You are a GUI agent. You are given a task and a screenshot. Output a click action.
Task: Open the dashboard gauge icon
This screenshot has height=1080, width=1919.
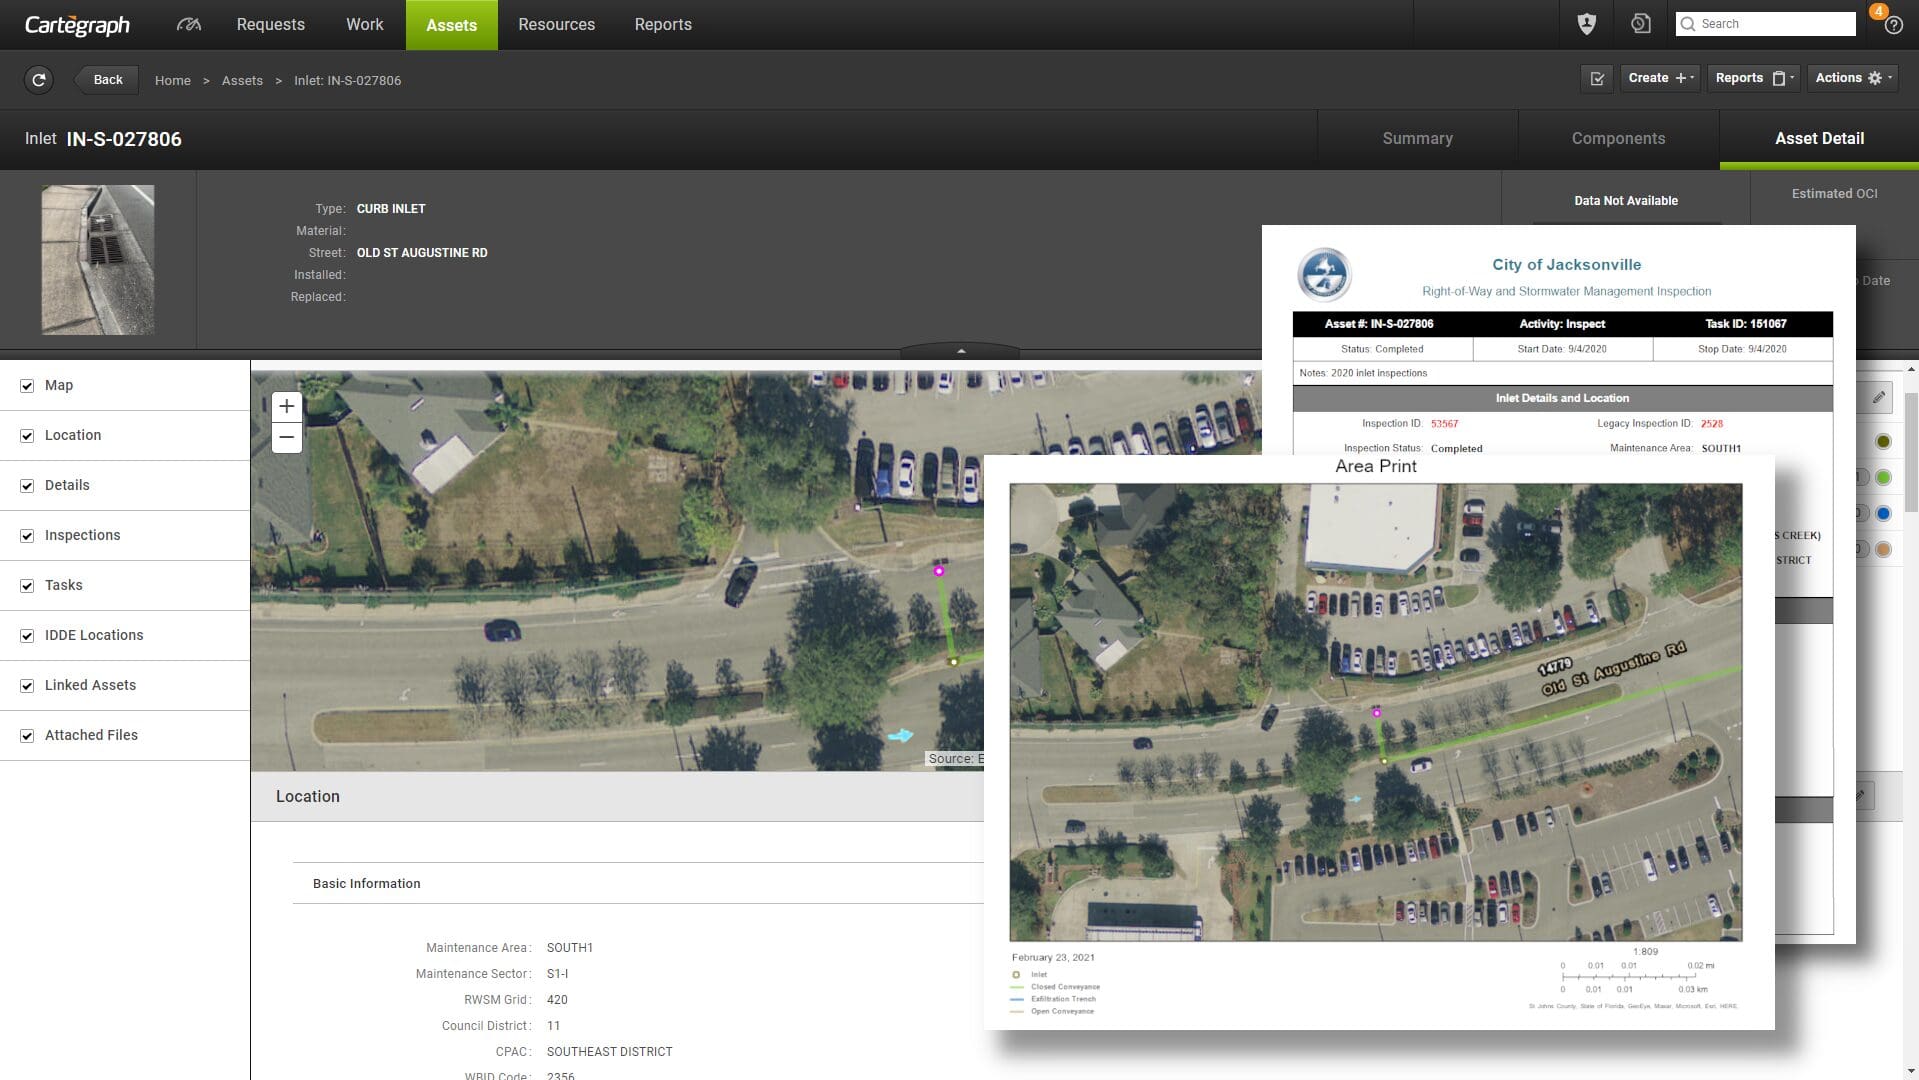coord(188,24)
